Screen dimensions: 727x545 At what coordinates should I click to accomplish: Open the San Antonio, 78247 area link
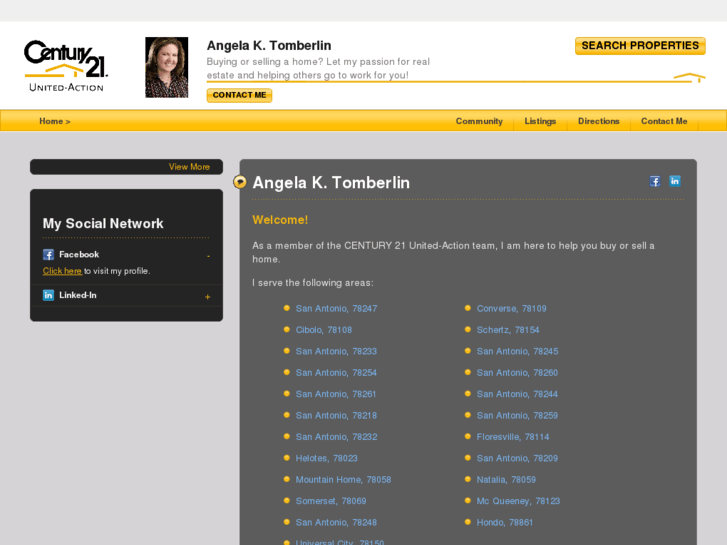(x=336, y=308)
